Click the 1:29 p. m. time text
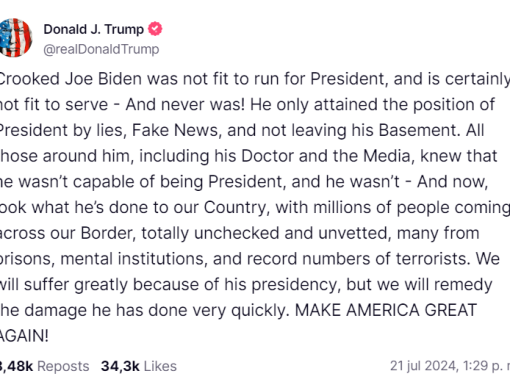This screenshot has height=382, width=510. click(x=486, y=366)
